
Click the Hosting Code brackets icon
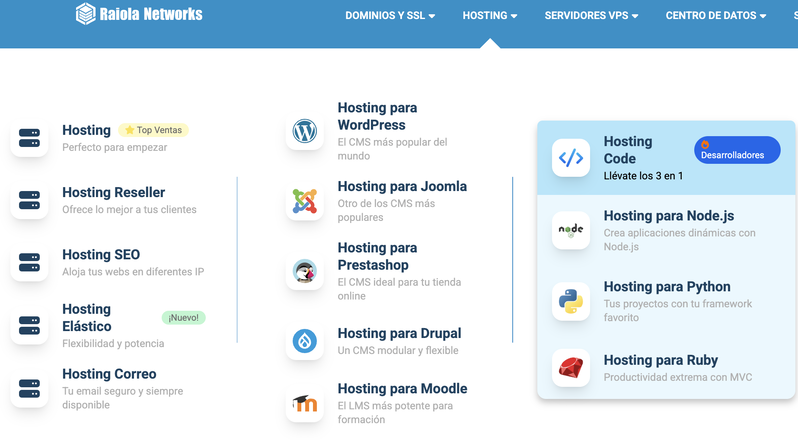point(571,158)
